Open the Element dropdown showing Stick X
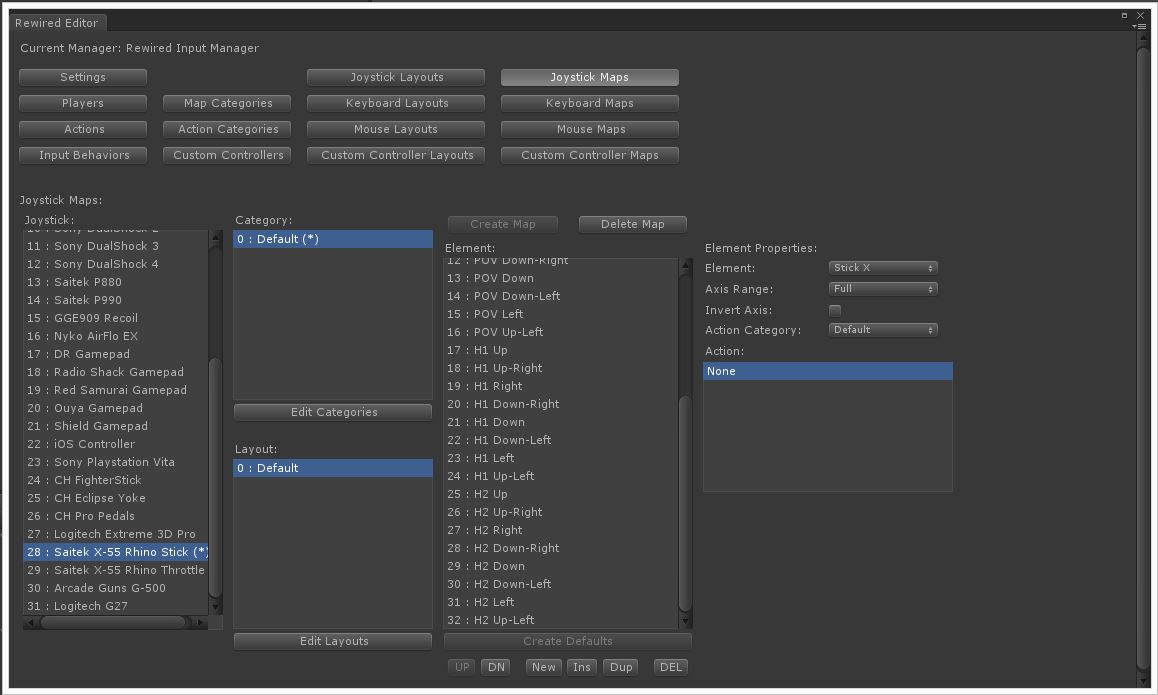 882,267
